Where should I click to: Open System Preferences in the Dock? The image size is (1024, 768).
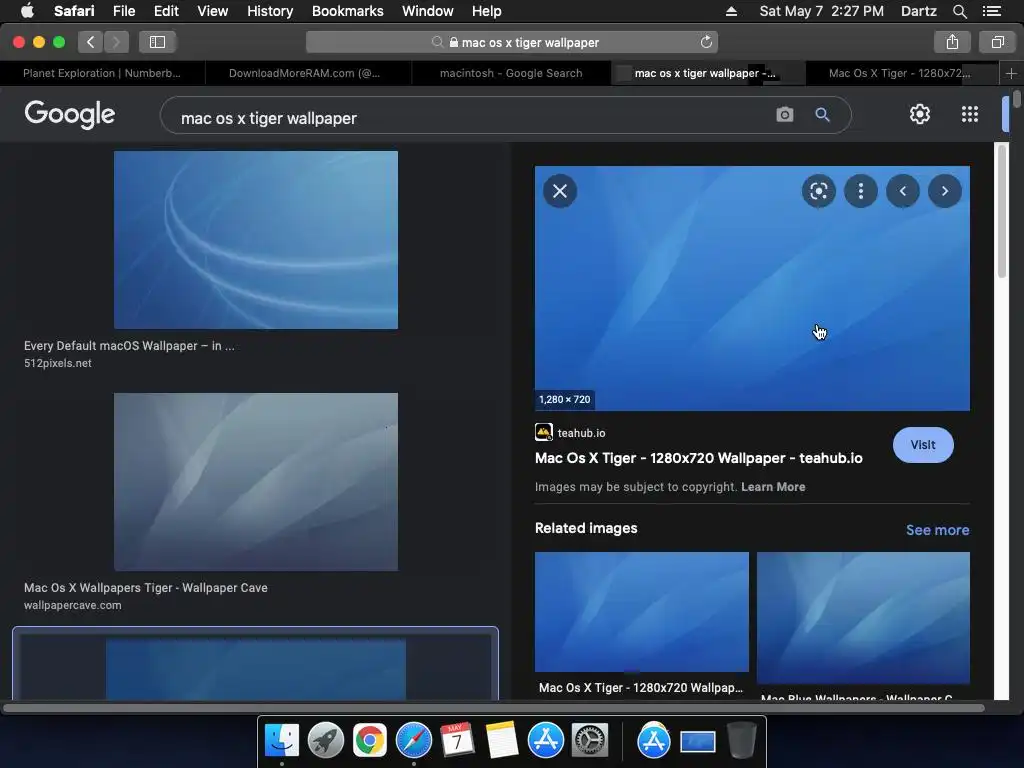(x=590, y=740)
